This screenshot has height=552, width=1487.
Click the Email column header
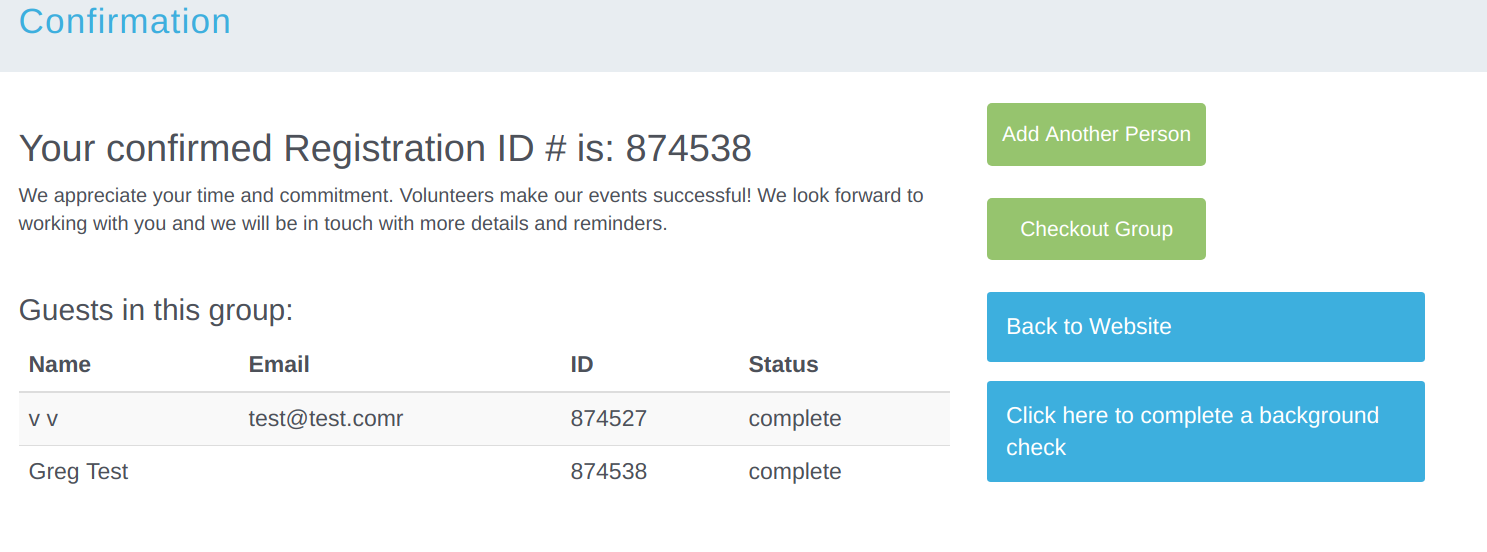pyautogui.click(x=279, y=365)
